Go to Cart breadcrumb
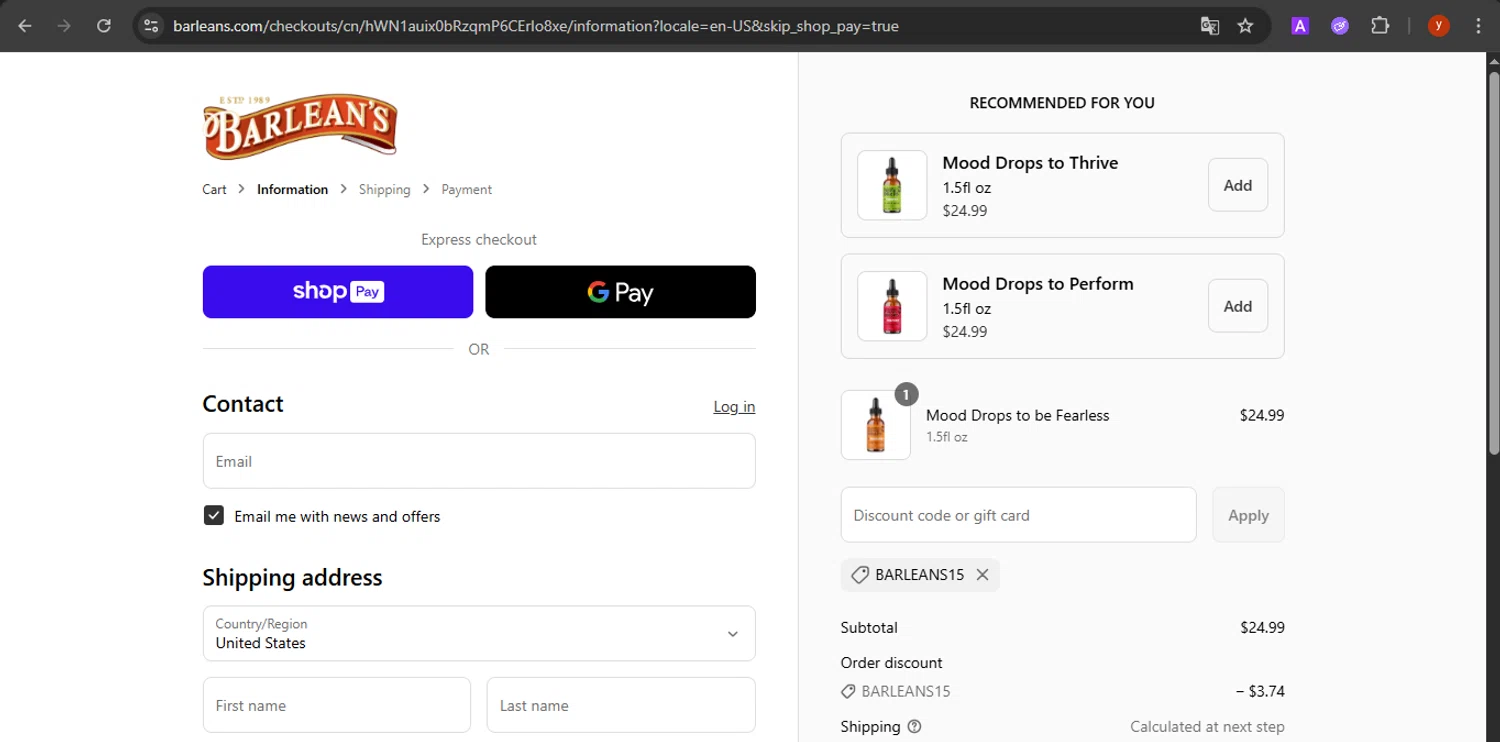The height and width of the screenshot is (742, 1500). [x=214, y=189]
